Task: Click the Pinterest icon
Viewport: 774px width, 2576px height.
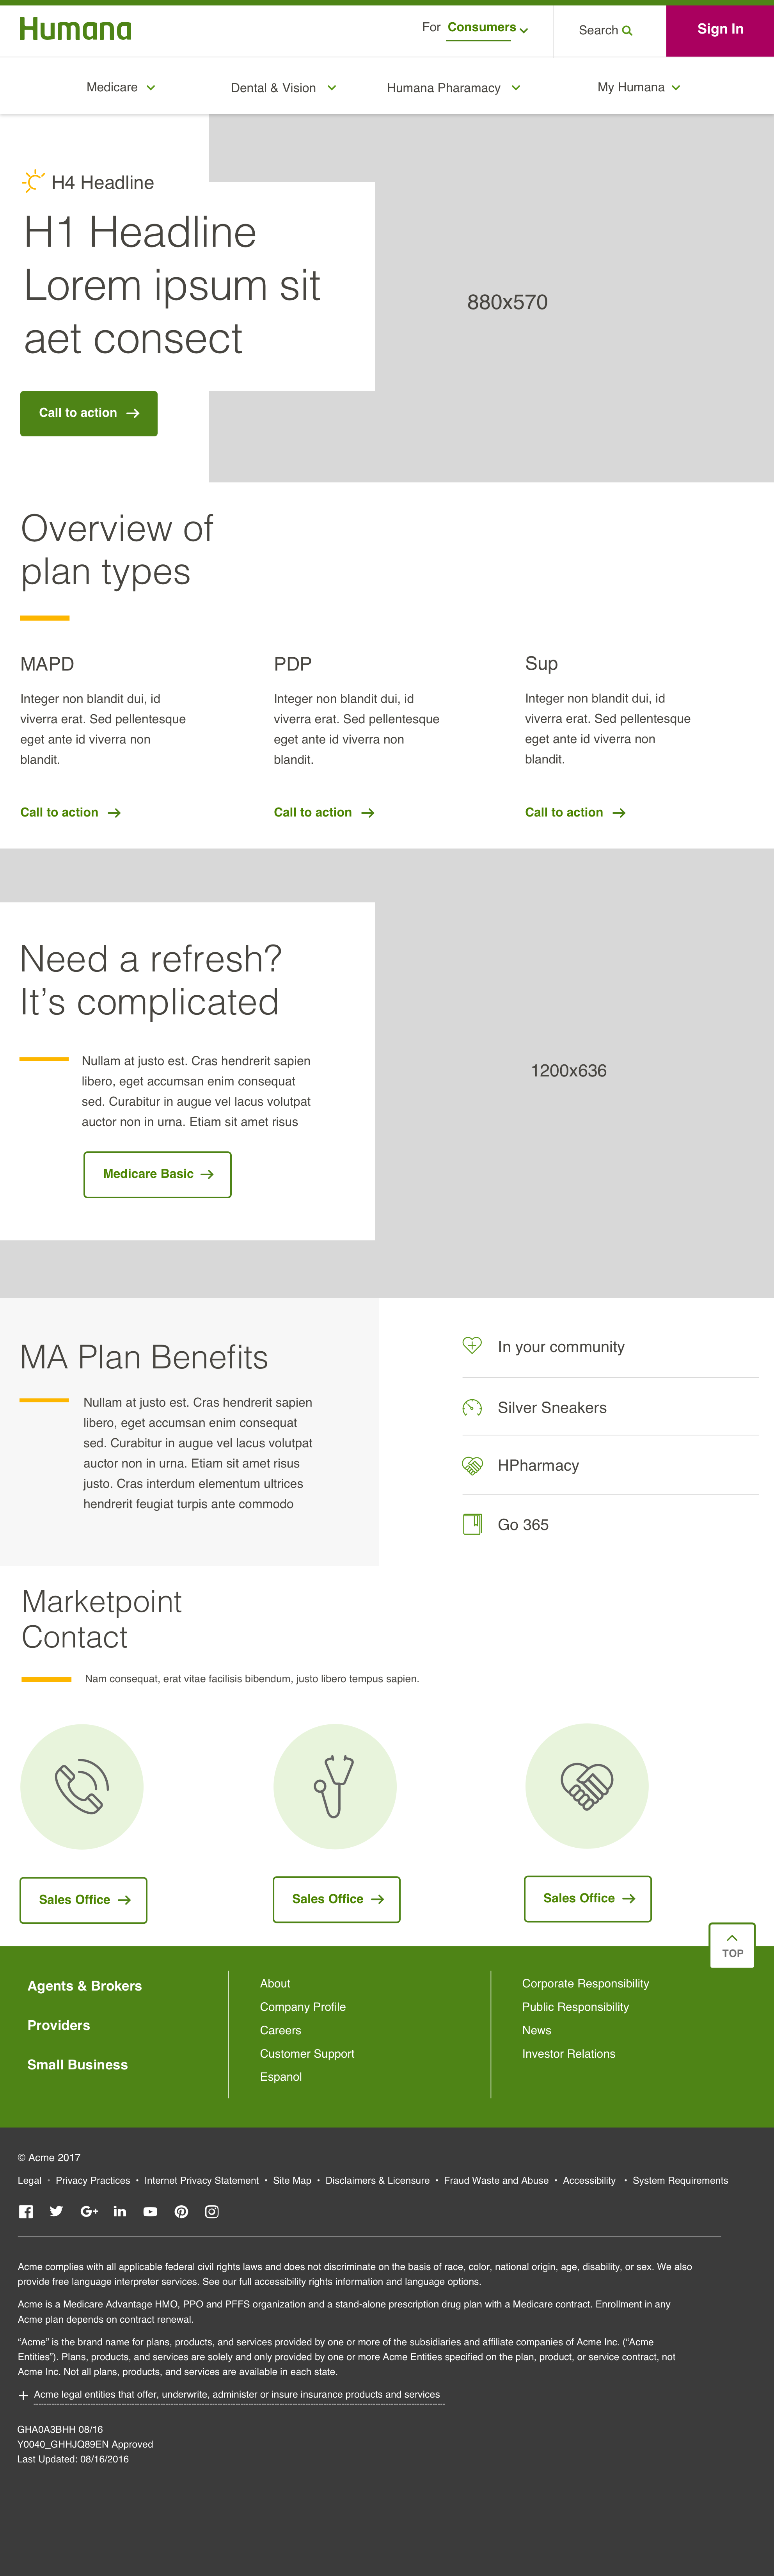Action: point(181,2211)
